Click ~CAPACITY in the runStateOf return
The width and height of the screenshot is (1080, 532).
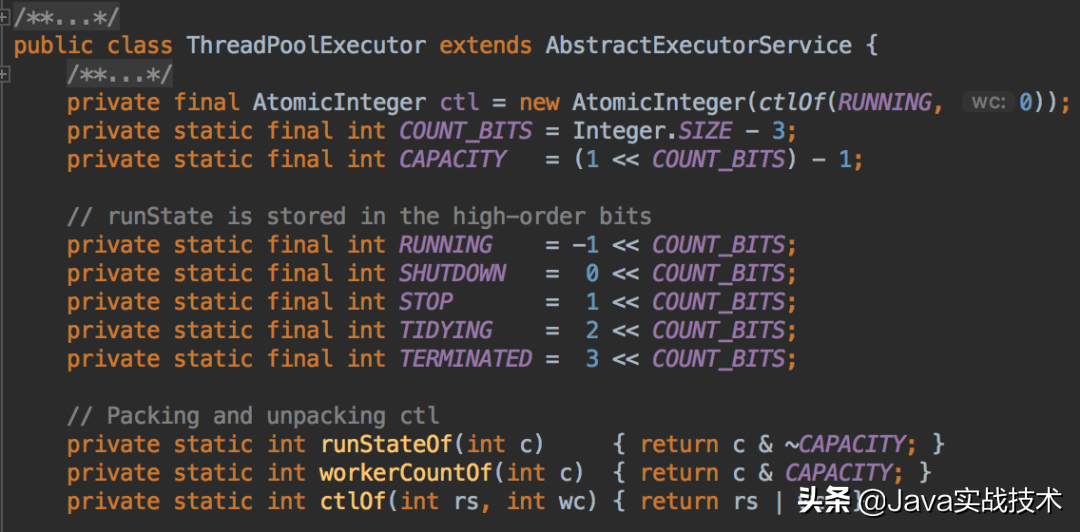coord(844,444)
